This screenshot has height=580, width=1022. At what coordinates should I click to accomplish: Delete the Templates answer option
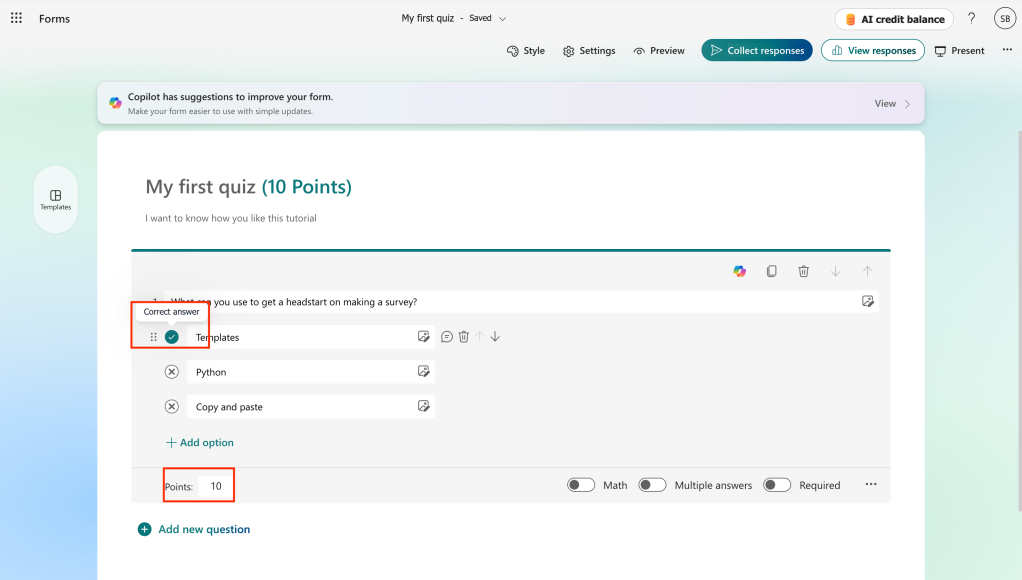463,336
